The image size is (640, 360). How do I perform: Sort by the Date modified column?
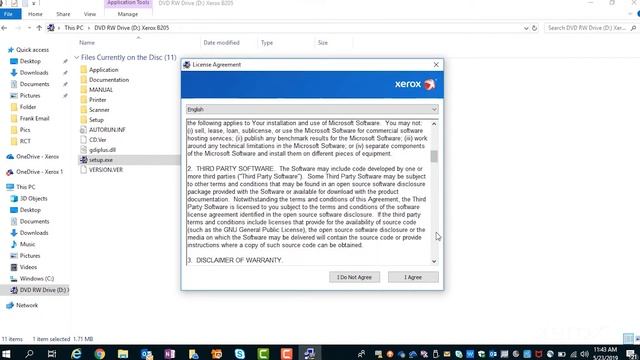[222, 42]
